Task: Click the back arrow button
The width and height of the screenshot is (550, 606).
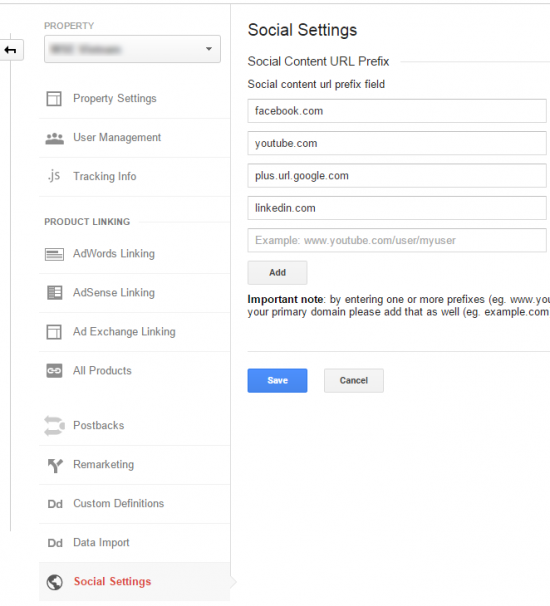Action: 11,50
